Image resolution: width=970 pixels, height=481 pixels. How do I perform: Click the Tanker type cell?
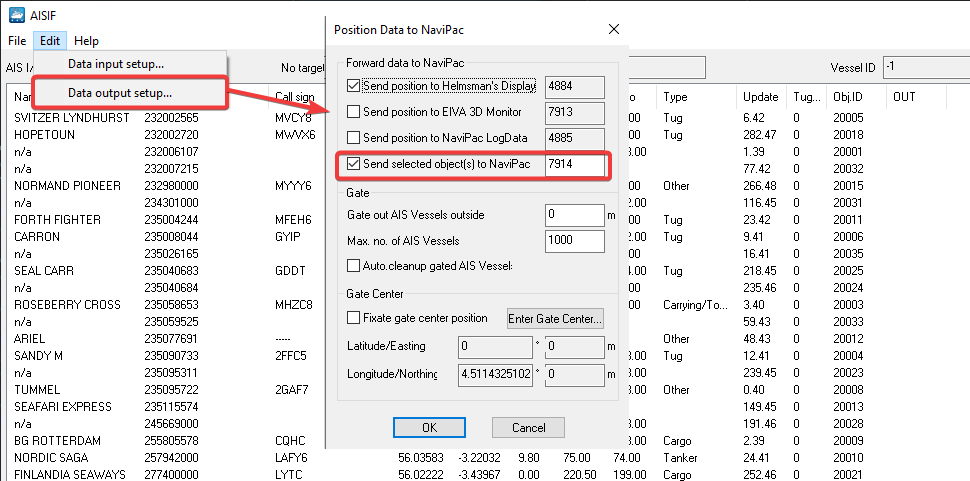[x=680, y=458]
